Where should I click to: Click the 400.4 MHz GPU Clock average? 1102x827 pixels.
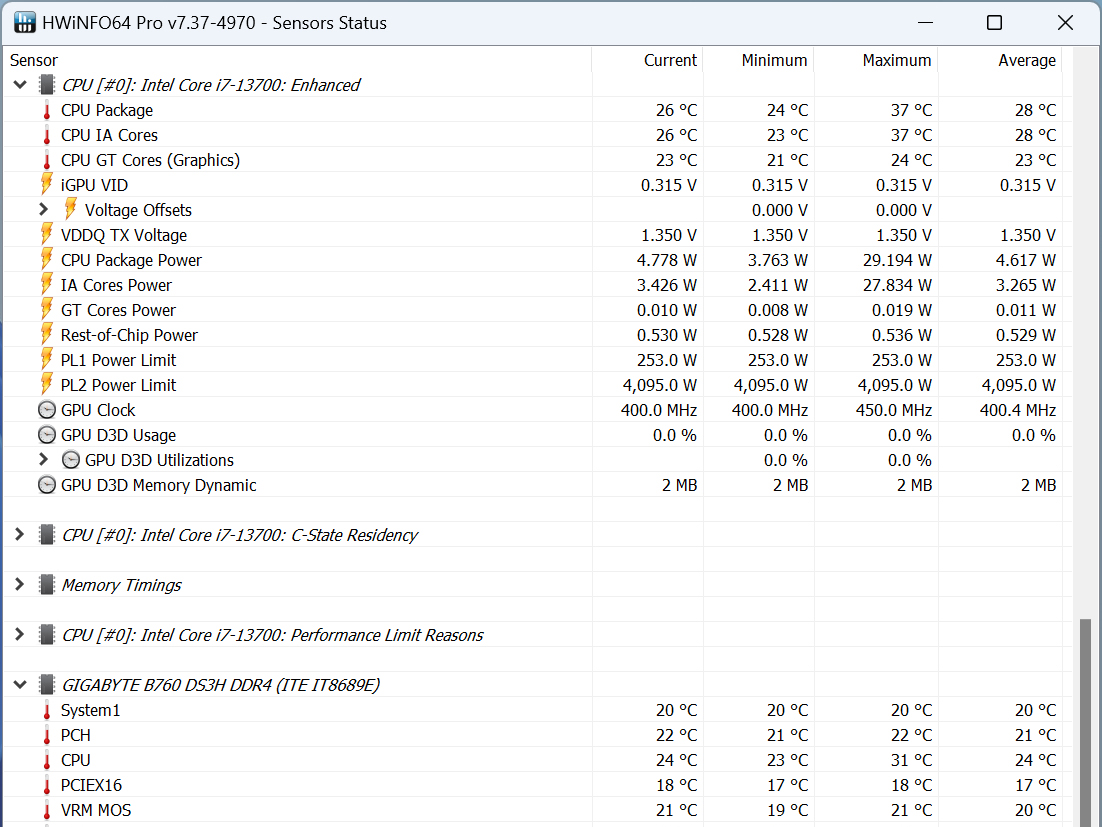[1018, 410]
